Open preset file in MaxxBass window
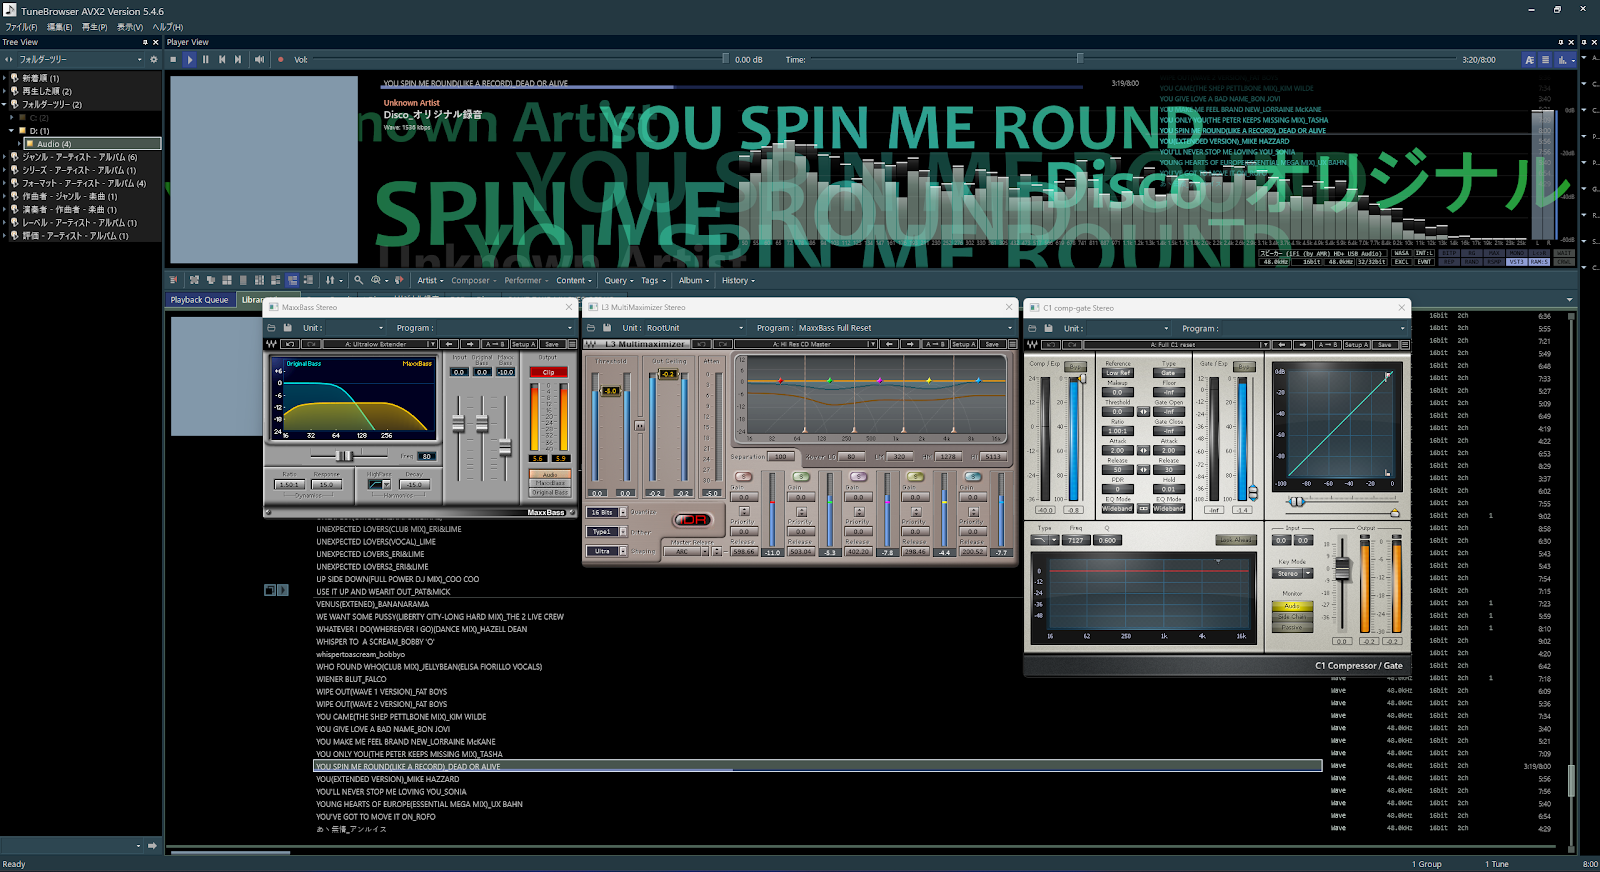 tap(271, 328)
